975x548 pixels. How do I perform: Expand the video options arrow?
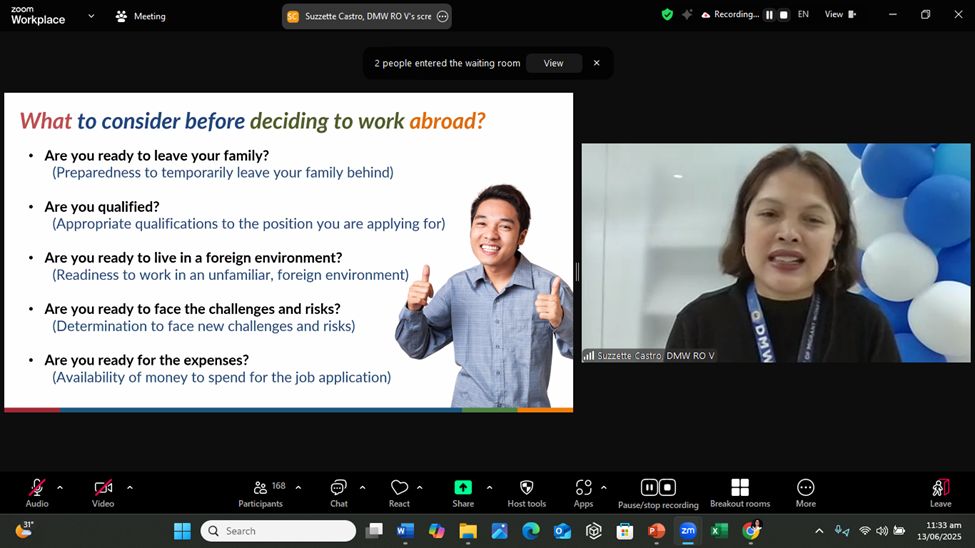[129, 488]
